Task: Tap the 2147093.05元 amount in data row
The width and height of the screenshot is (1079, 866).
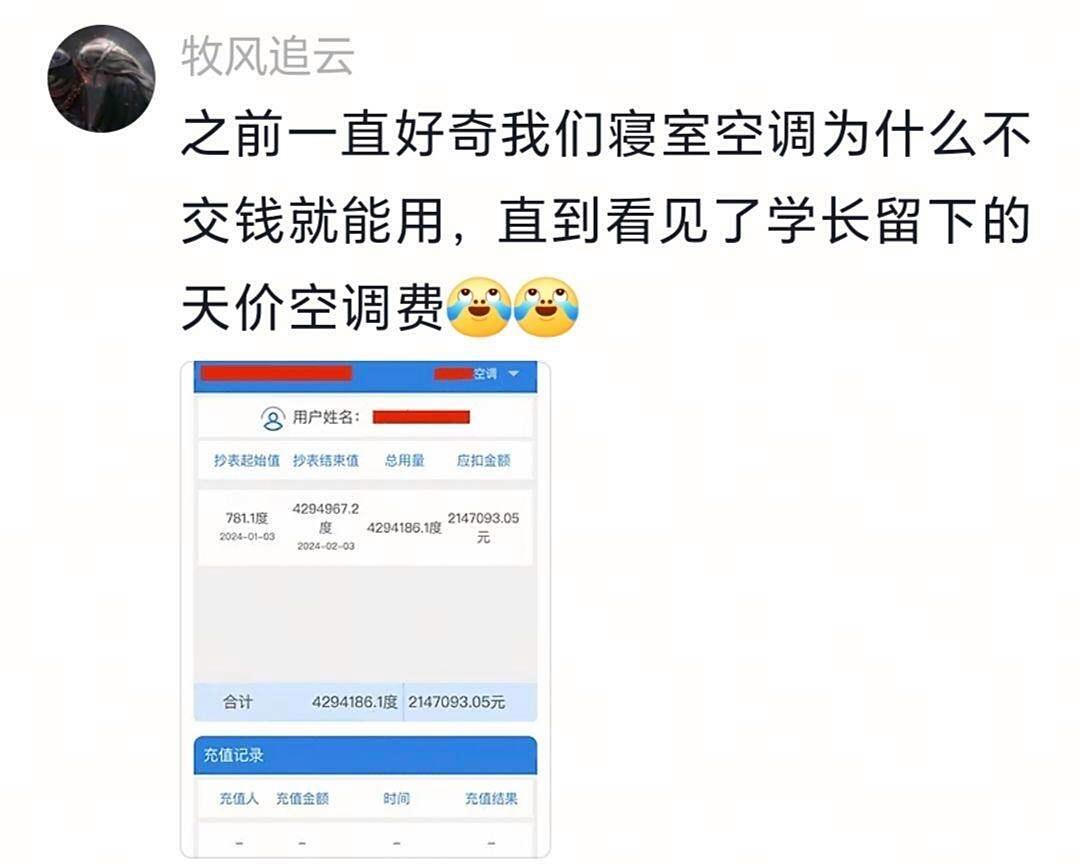Action: tap(483, 527)
